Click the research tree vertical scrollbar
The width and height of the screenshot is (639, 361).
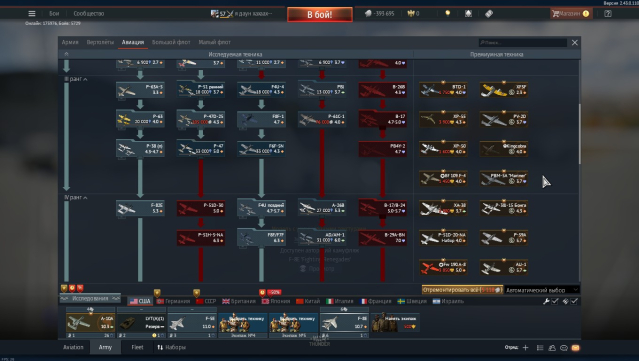[x=579, y=134]
